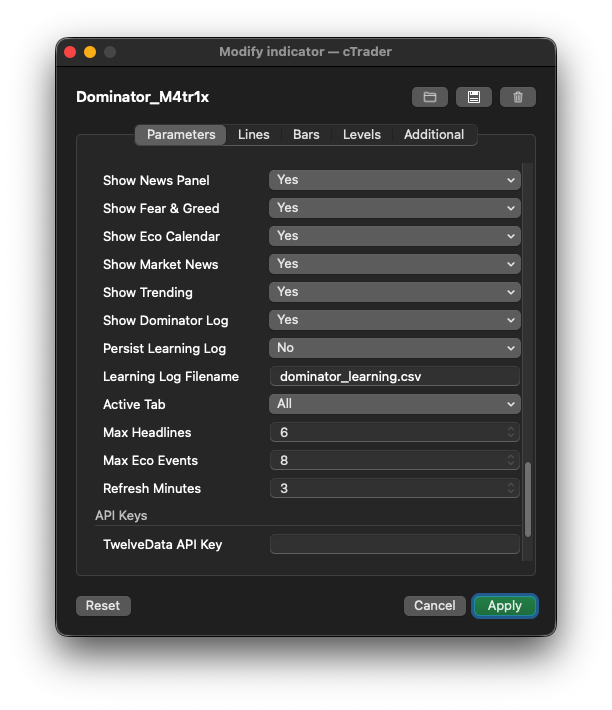Click the Persist Learning Log label
Image resolution: width=612 pixels, height=710 pixels.
point(164,349)
